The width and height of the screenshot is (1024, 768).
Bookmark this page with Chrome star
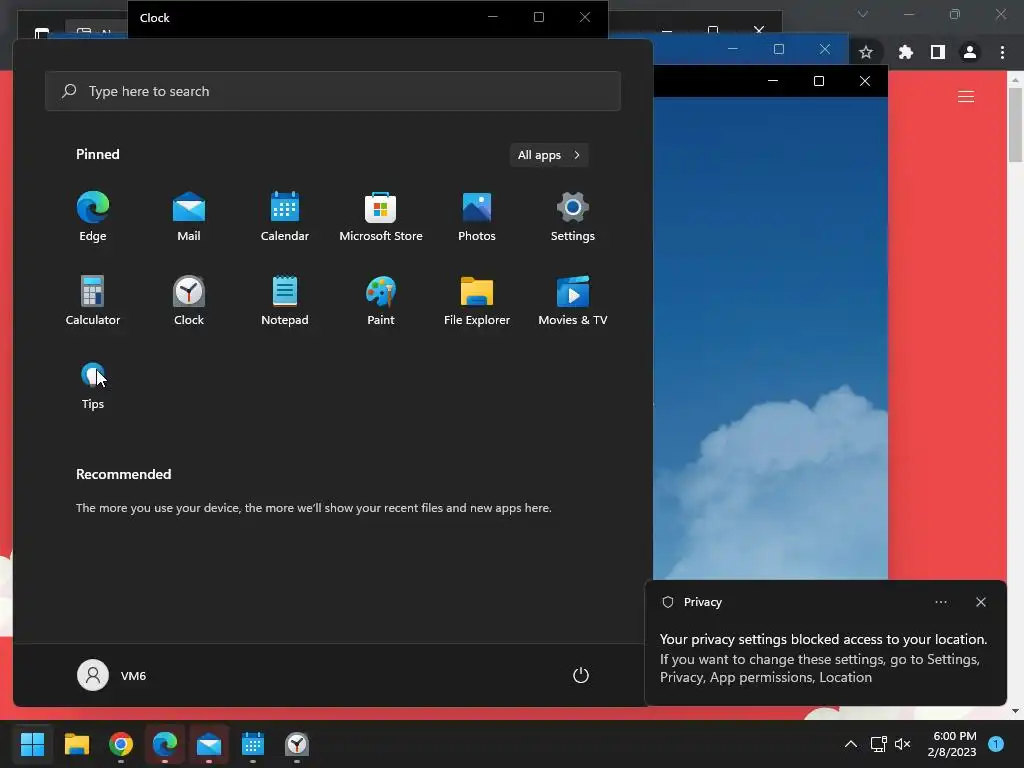coord(866,52)
